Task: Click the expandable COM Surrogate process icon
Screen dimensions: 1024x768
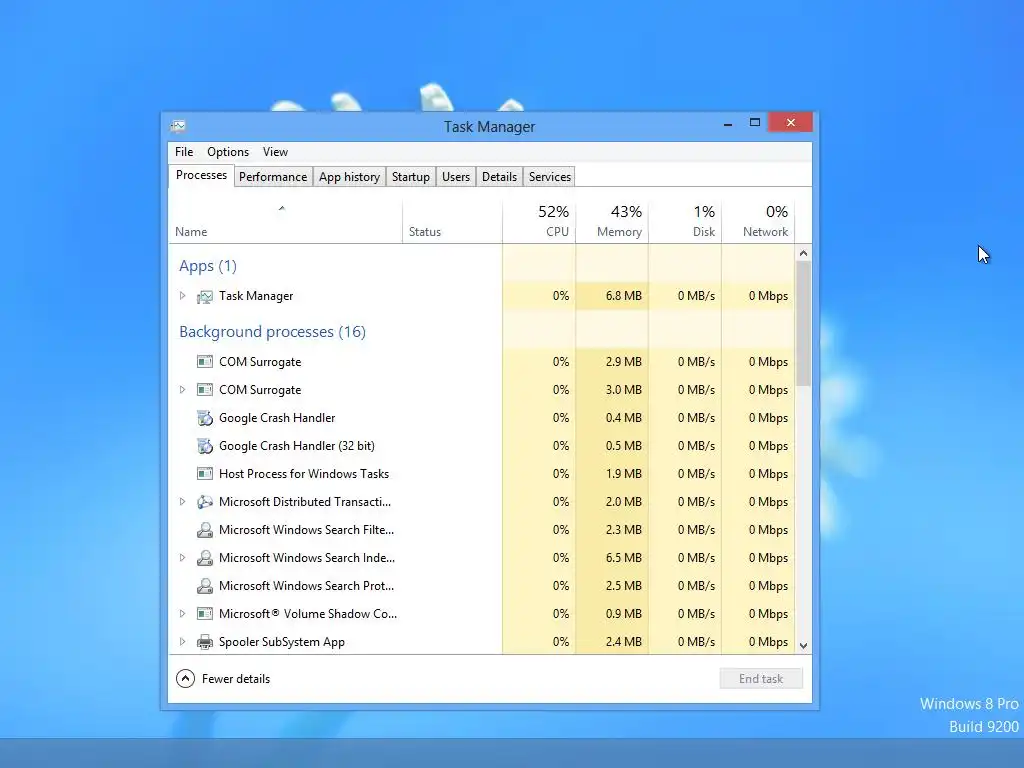Action: (x=204, y=390)
